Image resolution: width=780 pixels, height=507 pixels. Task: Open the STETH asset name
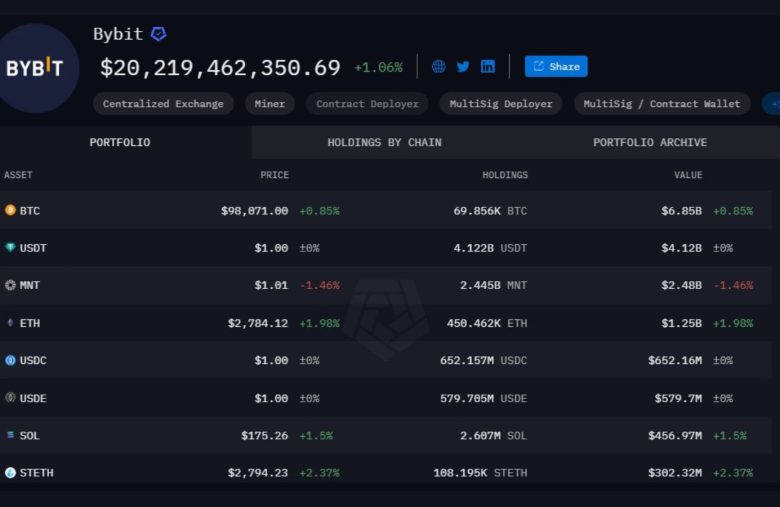[36, 473]
